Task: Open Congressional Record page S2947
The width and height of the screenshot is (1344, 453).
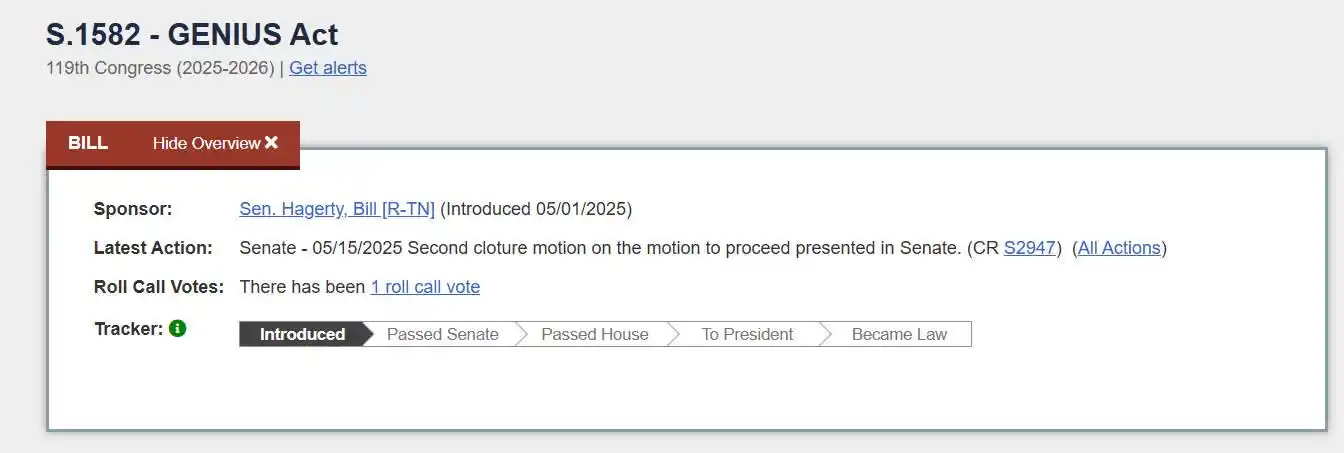Action: pos(1030,248)
